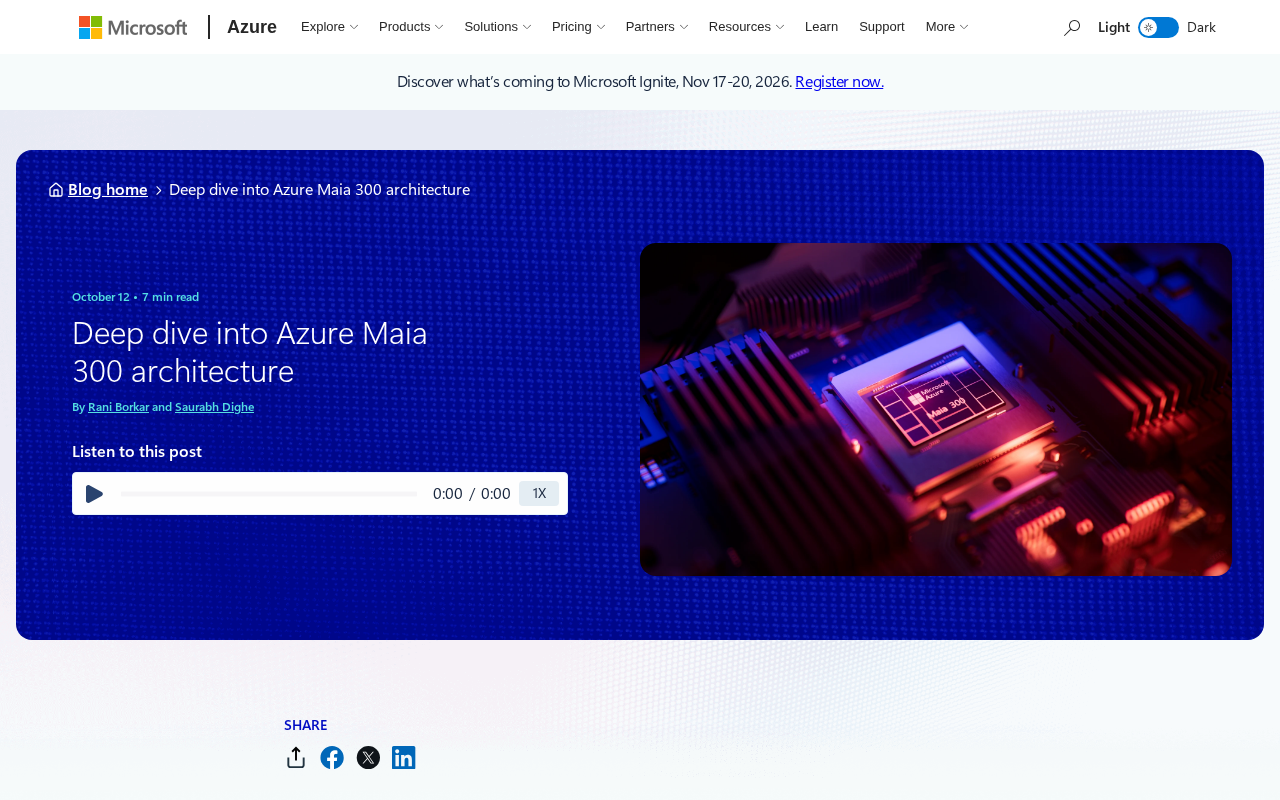
Task: Open author Saurabh Dighe's profile
Action: click(x=214, y=407)
